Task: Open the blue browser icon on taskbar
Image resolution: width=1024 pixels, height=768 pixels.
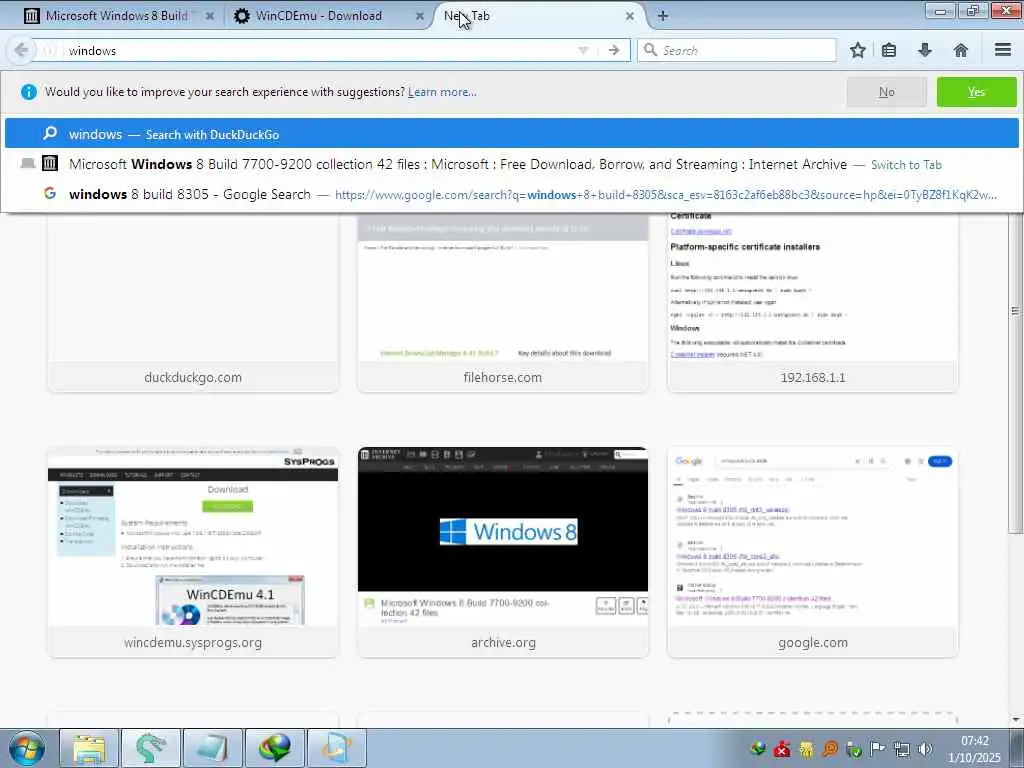Action: pos(336,748)
